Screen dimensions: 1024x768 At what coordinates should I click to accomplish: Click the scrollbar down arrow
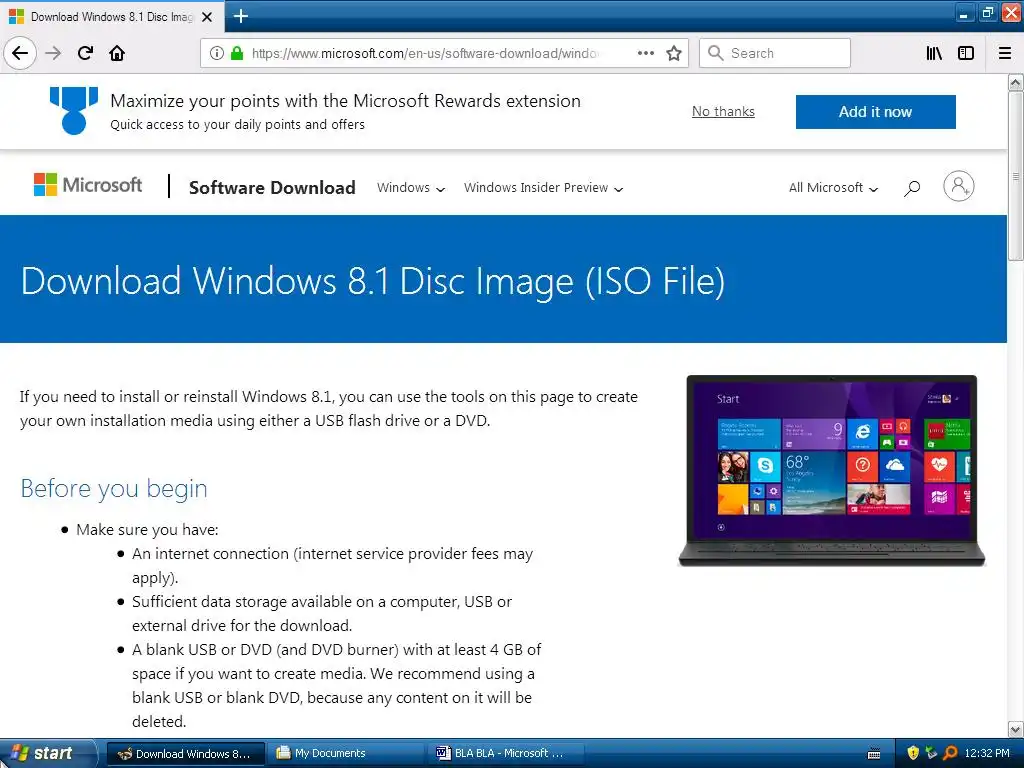point(1015,729)
